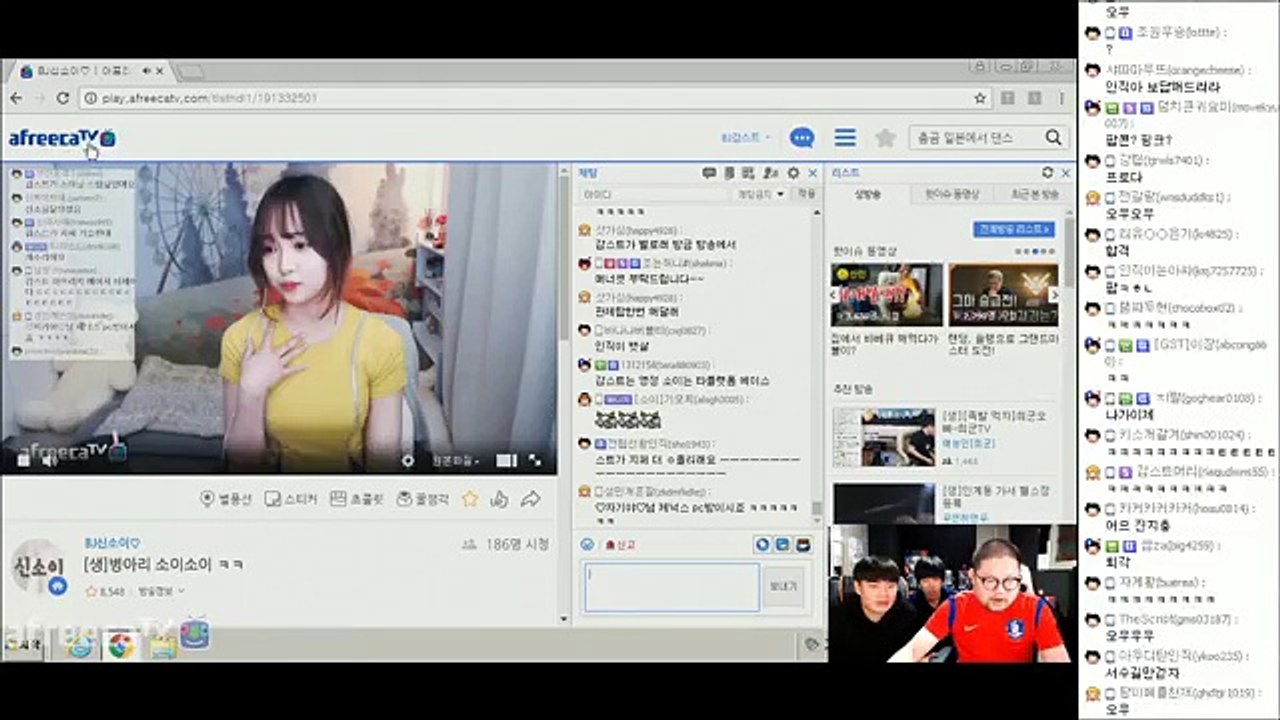This screenshot has width=1280, height=720.
Task: Open the hamburger list menu in header
Action: [845, 138]
